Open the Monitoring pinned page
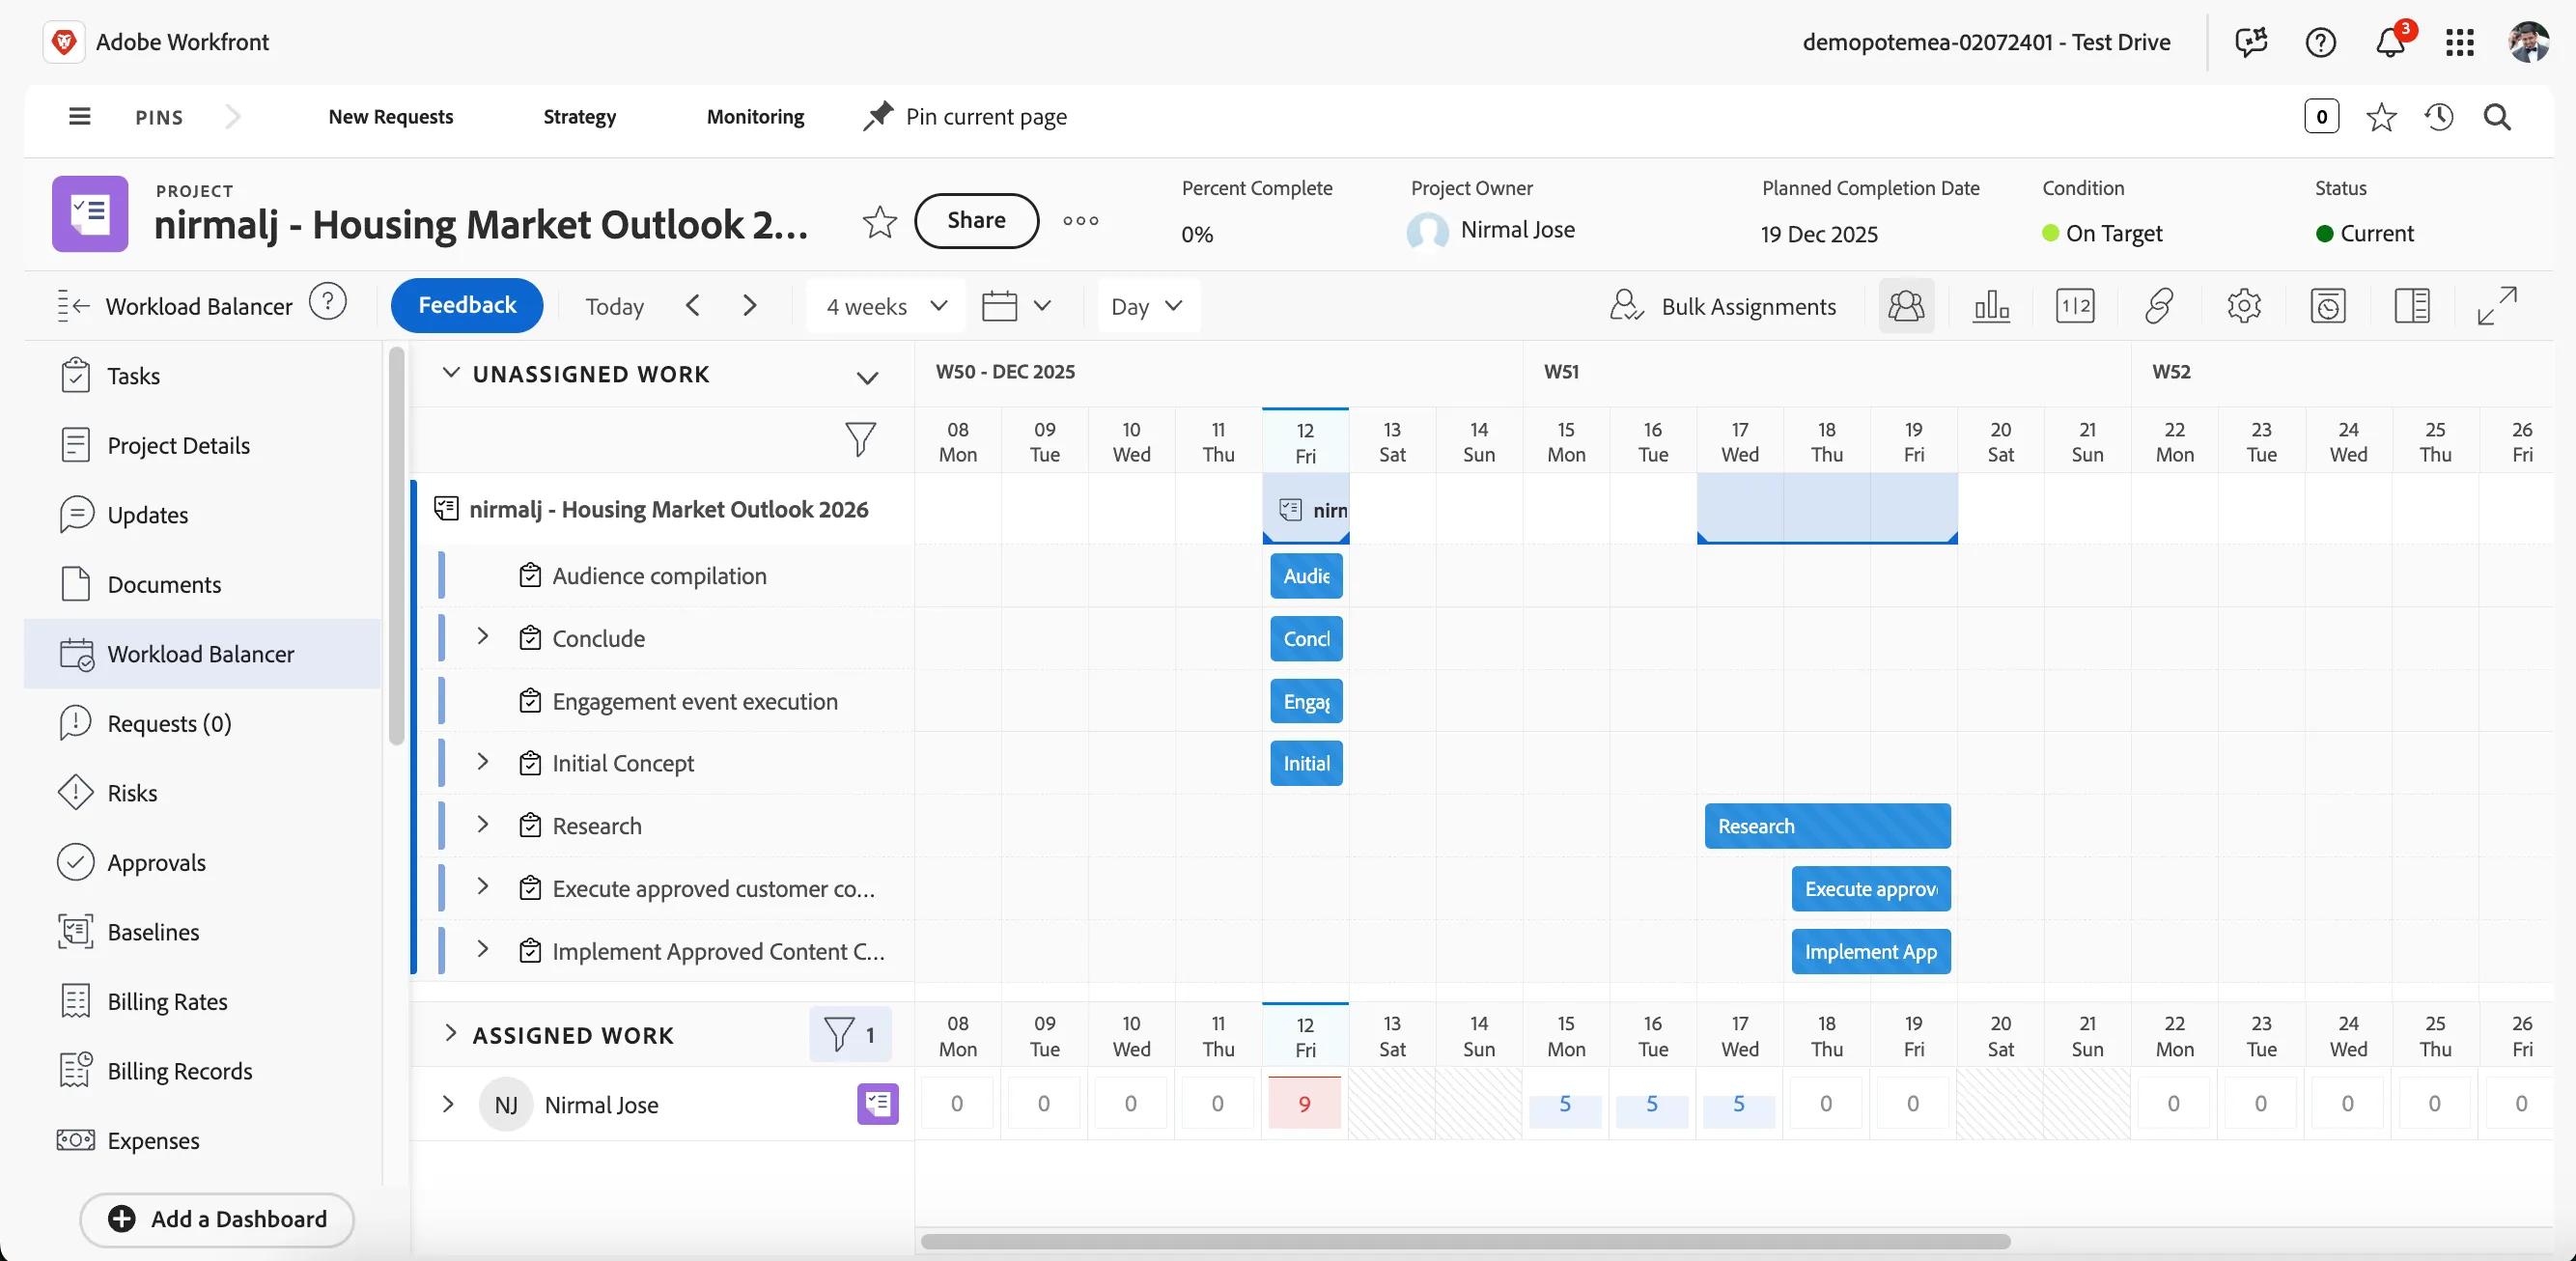This screenshot has height=1261, width=2576. coord(755,116)
